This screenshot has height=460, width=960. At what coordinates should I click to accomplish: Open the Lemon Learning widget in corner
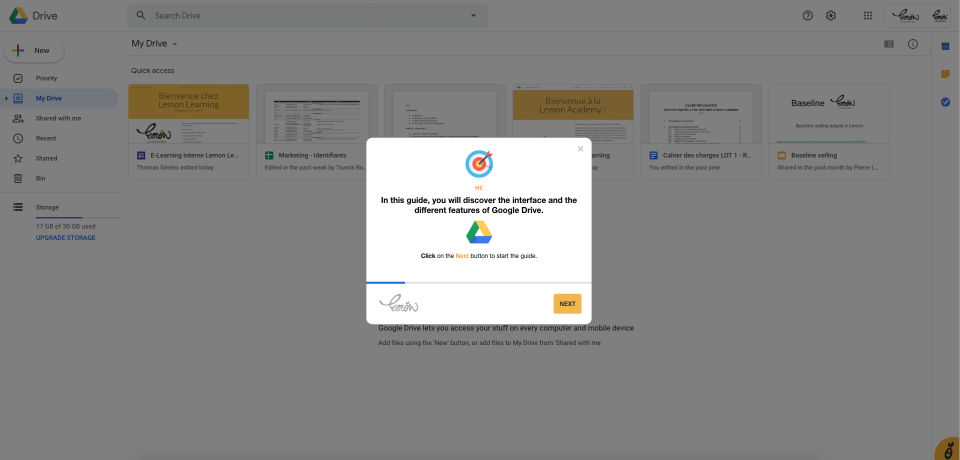(948, 448)
